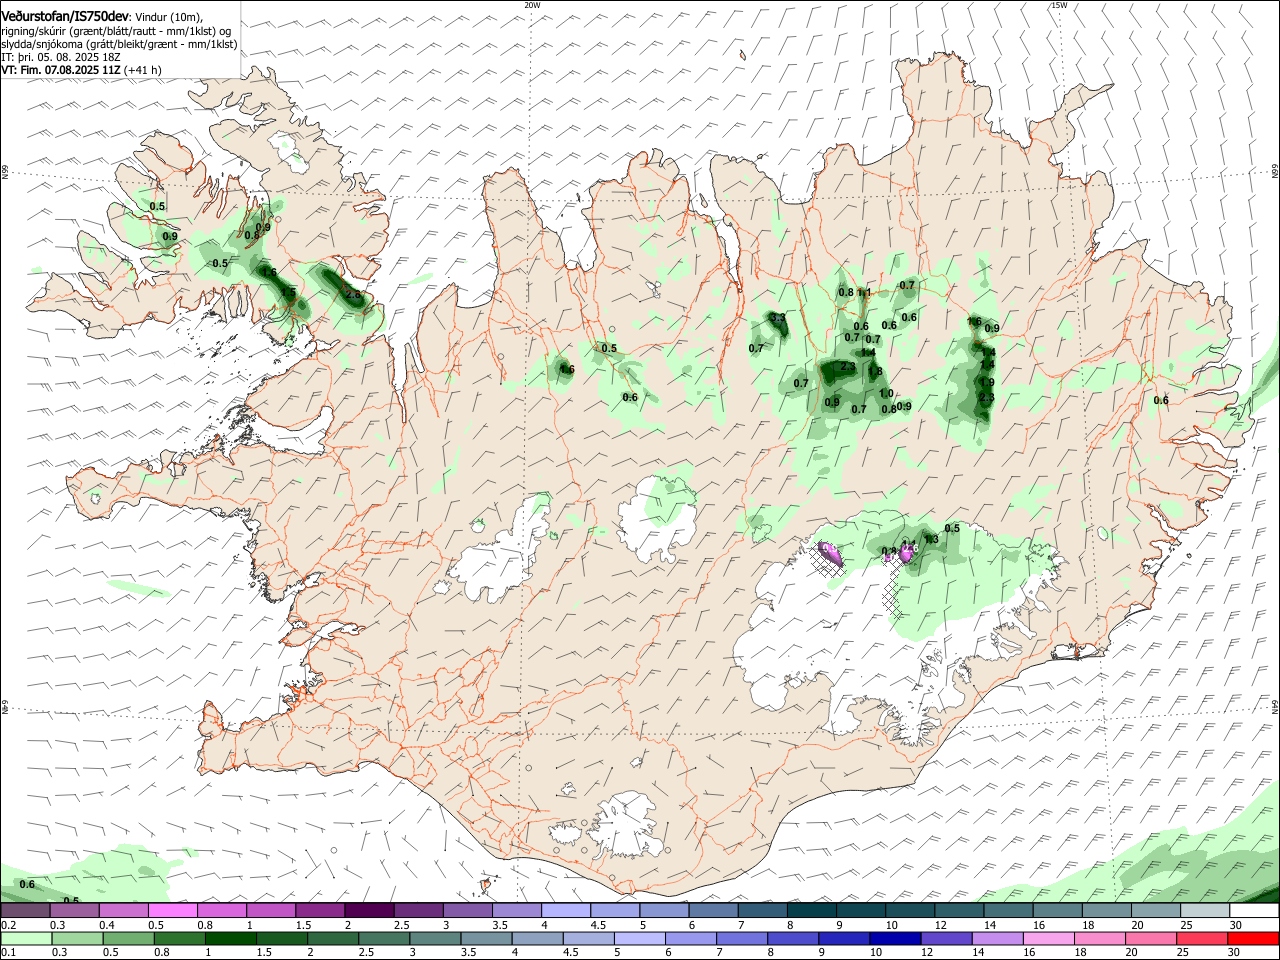The height and width of the screenshot is (960, 1280).
Task: Click the rain-legend green swatch starting at 0.3
Action: click(77, 938)
